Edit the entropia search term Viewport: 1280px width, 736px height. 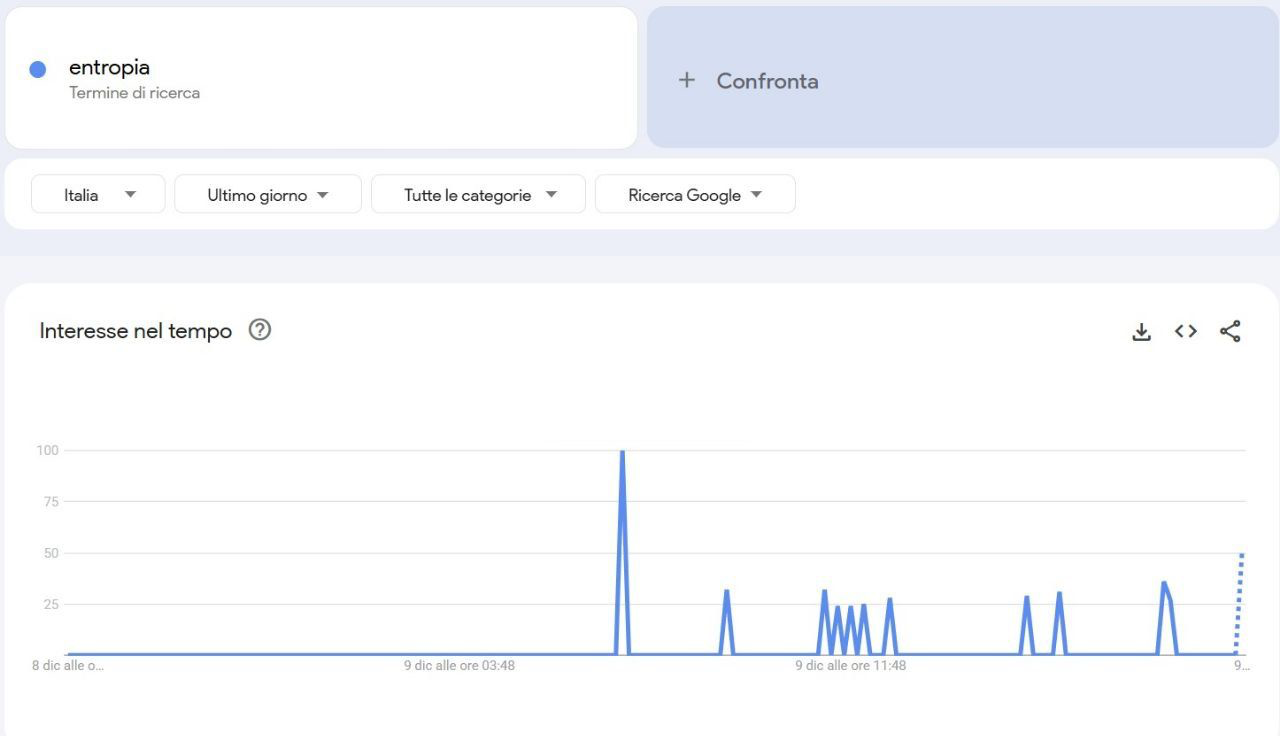pyautogui.click(x=109, y=68)
